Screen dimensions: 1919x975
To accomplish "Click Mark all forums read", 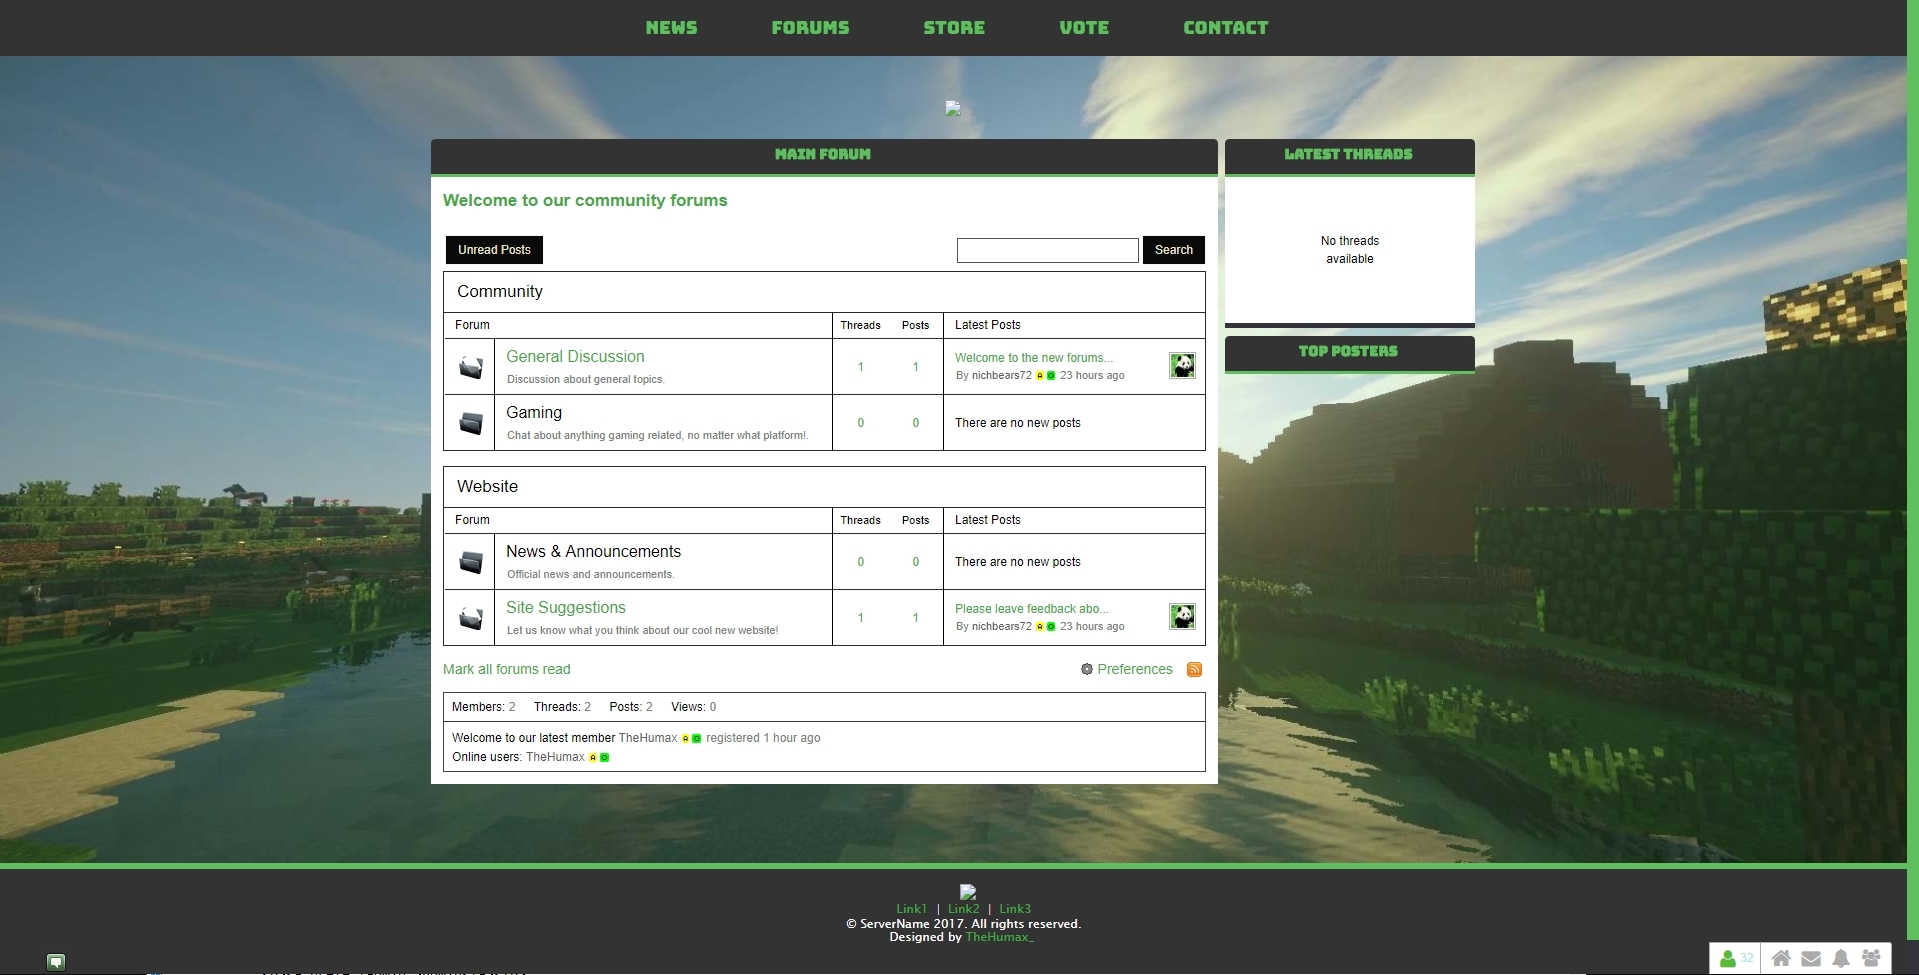I will [x=507, y=669].
